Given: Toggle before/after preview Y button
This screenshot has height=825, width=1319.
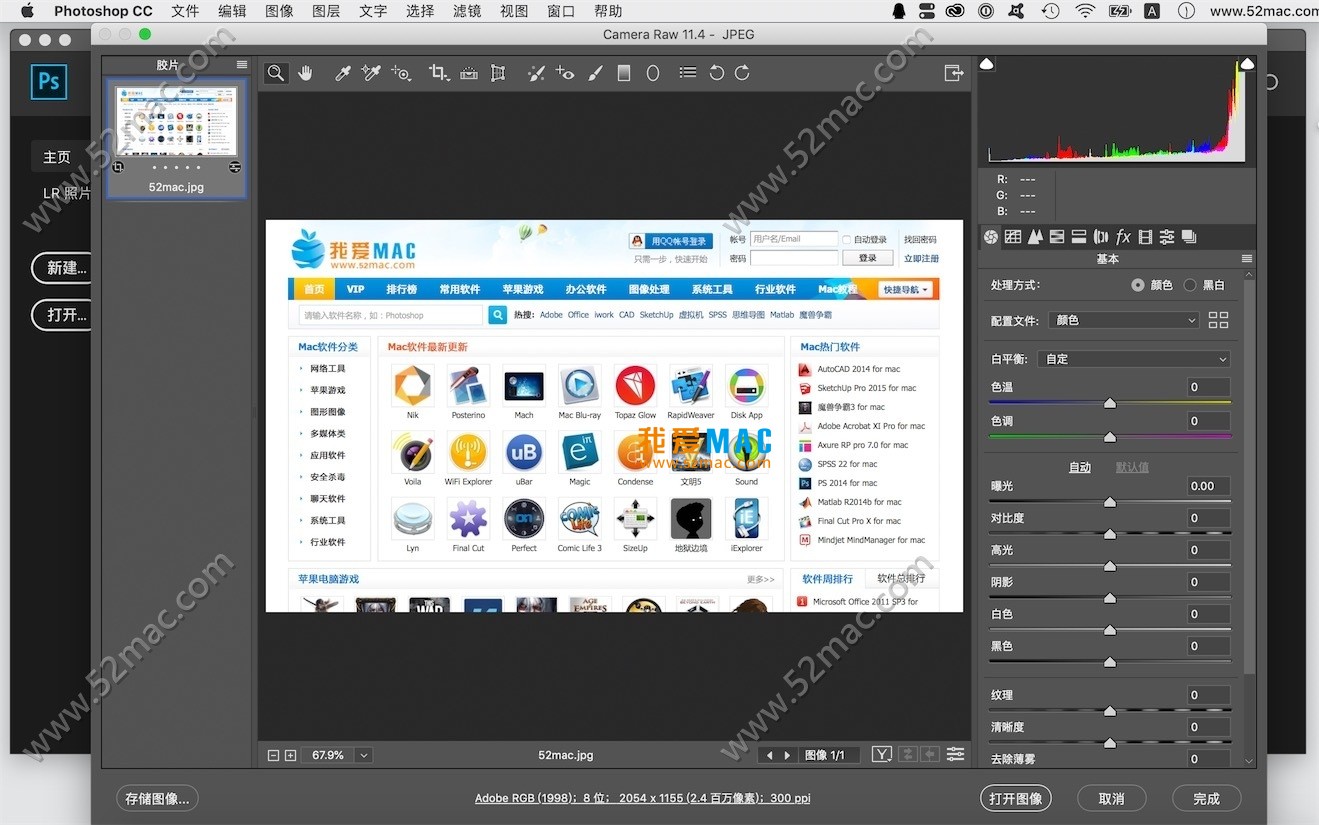Looking at the screenshot, I should coord(881,755).
